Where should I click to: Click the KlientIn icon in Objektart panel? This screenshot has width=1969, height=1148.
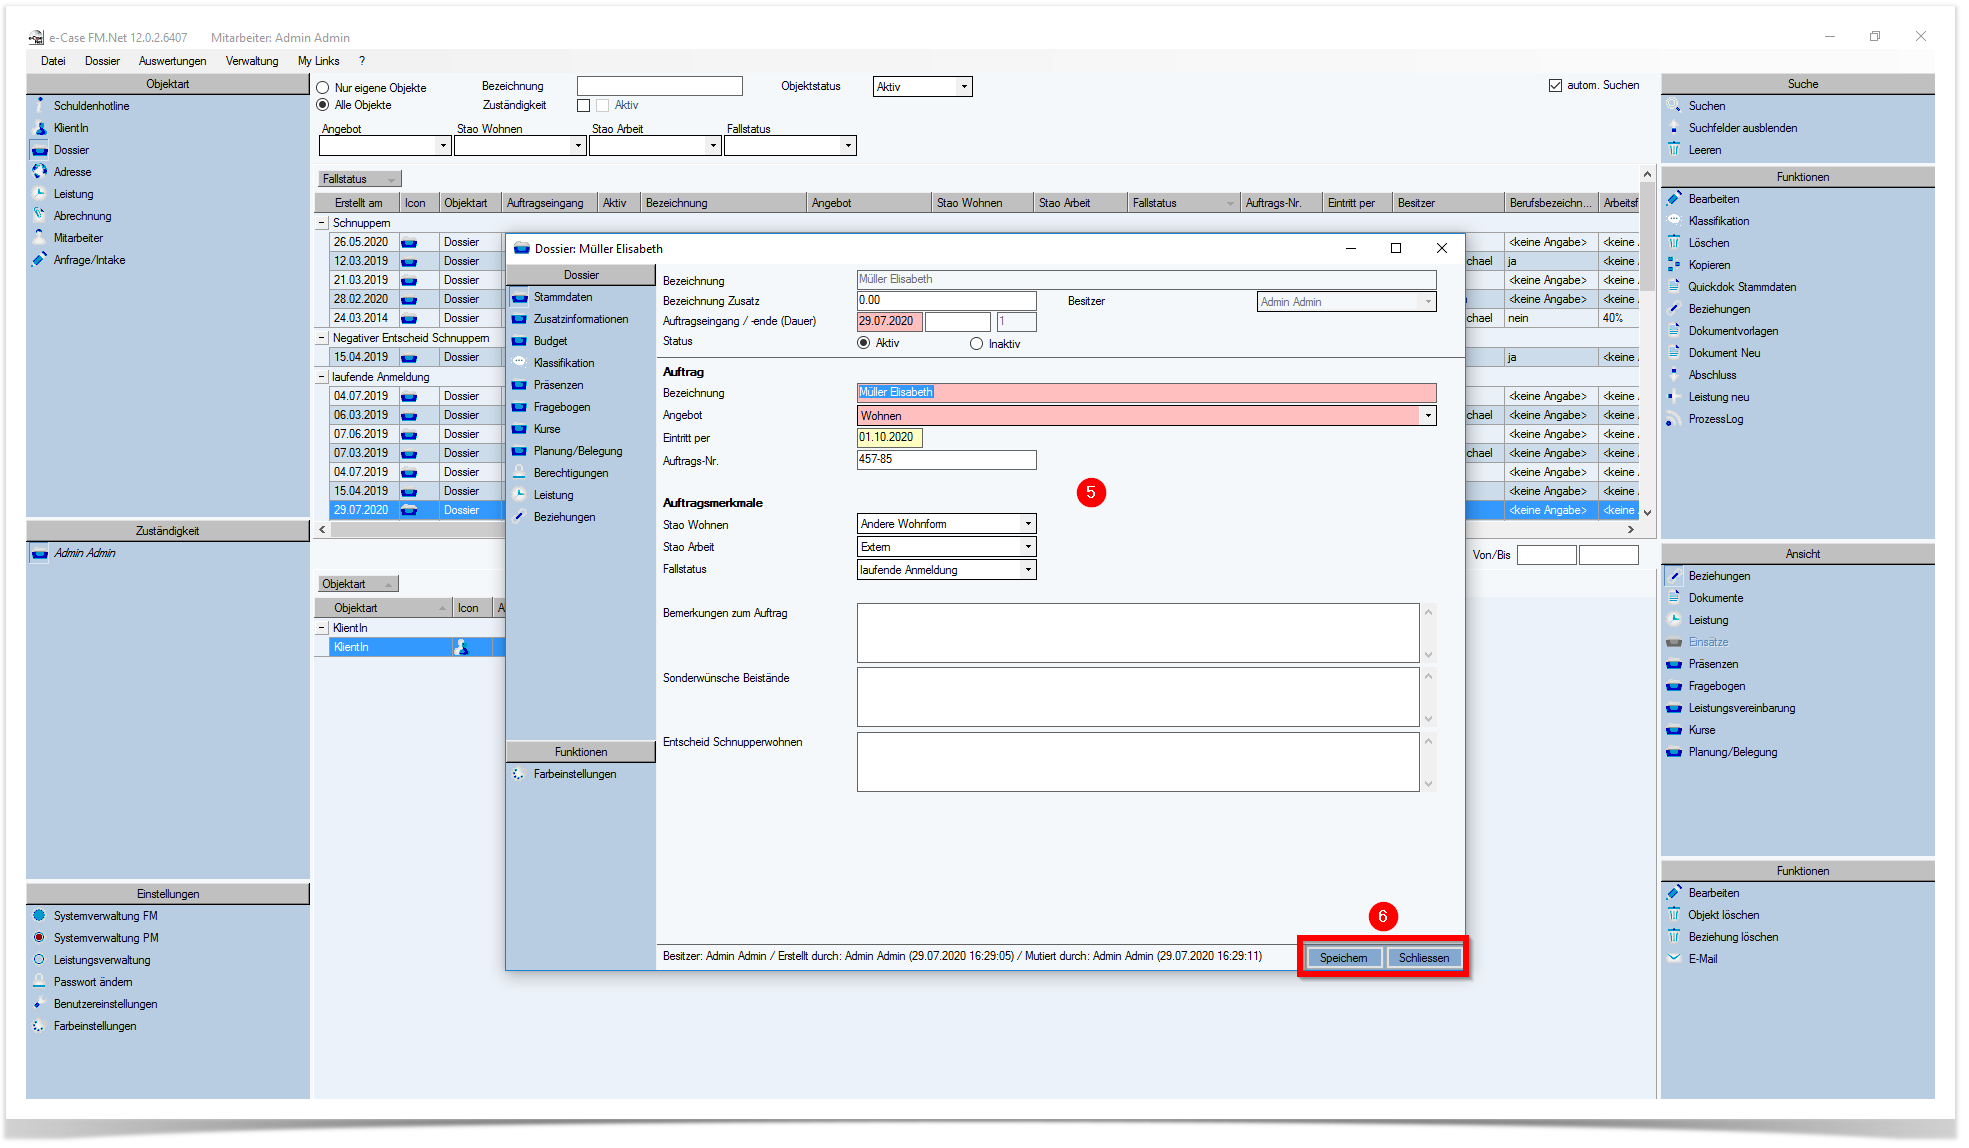[x=39, y=127]
